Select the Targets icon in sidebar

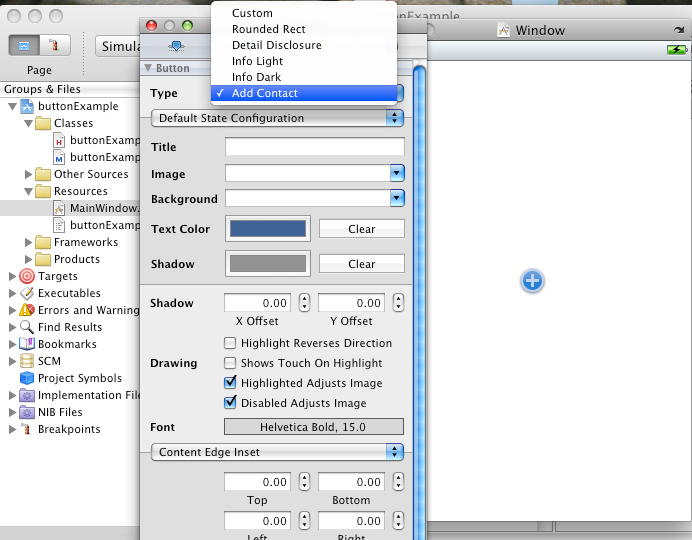pyautogui.click(x=27, y=276)
